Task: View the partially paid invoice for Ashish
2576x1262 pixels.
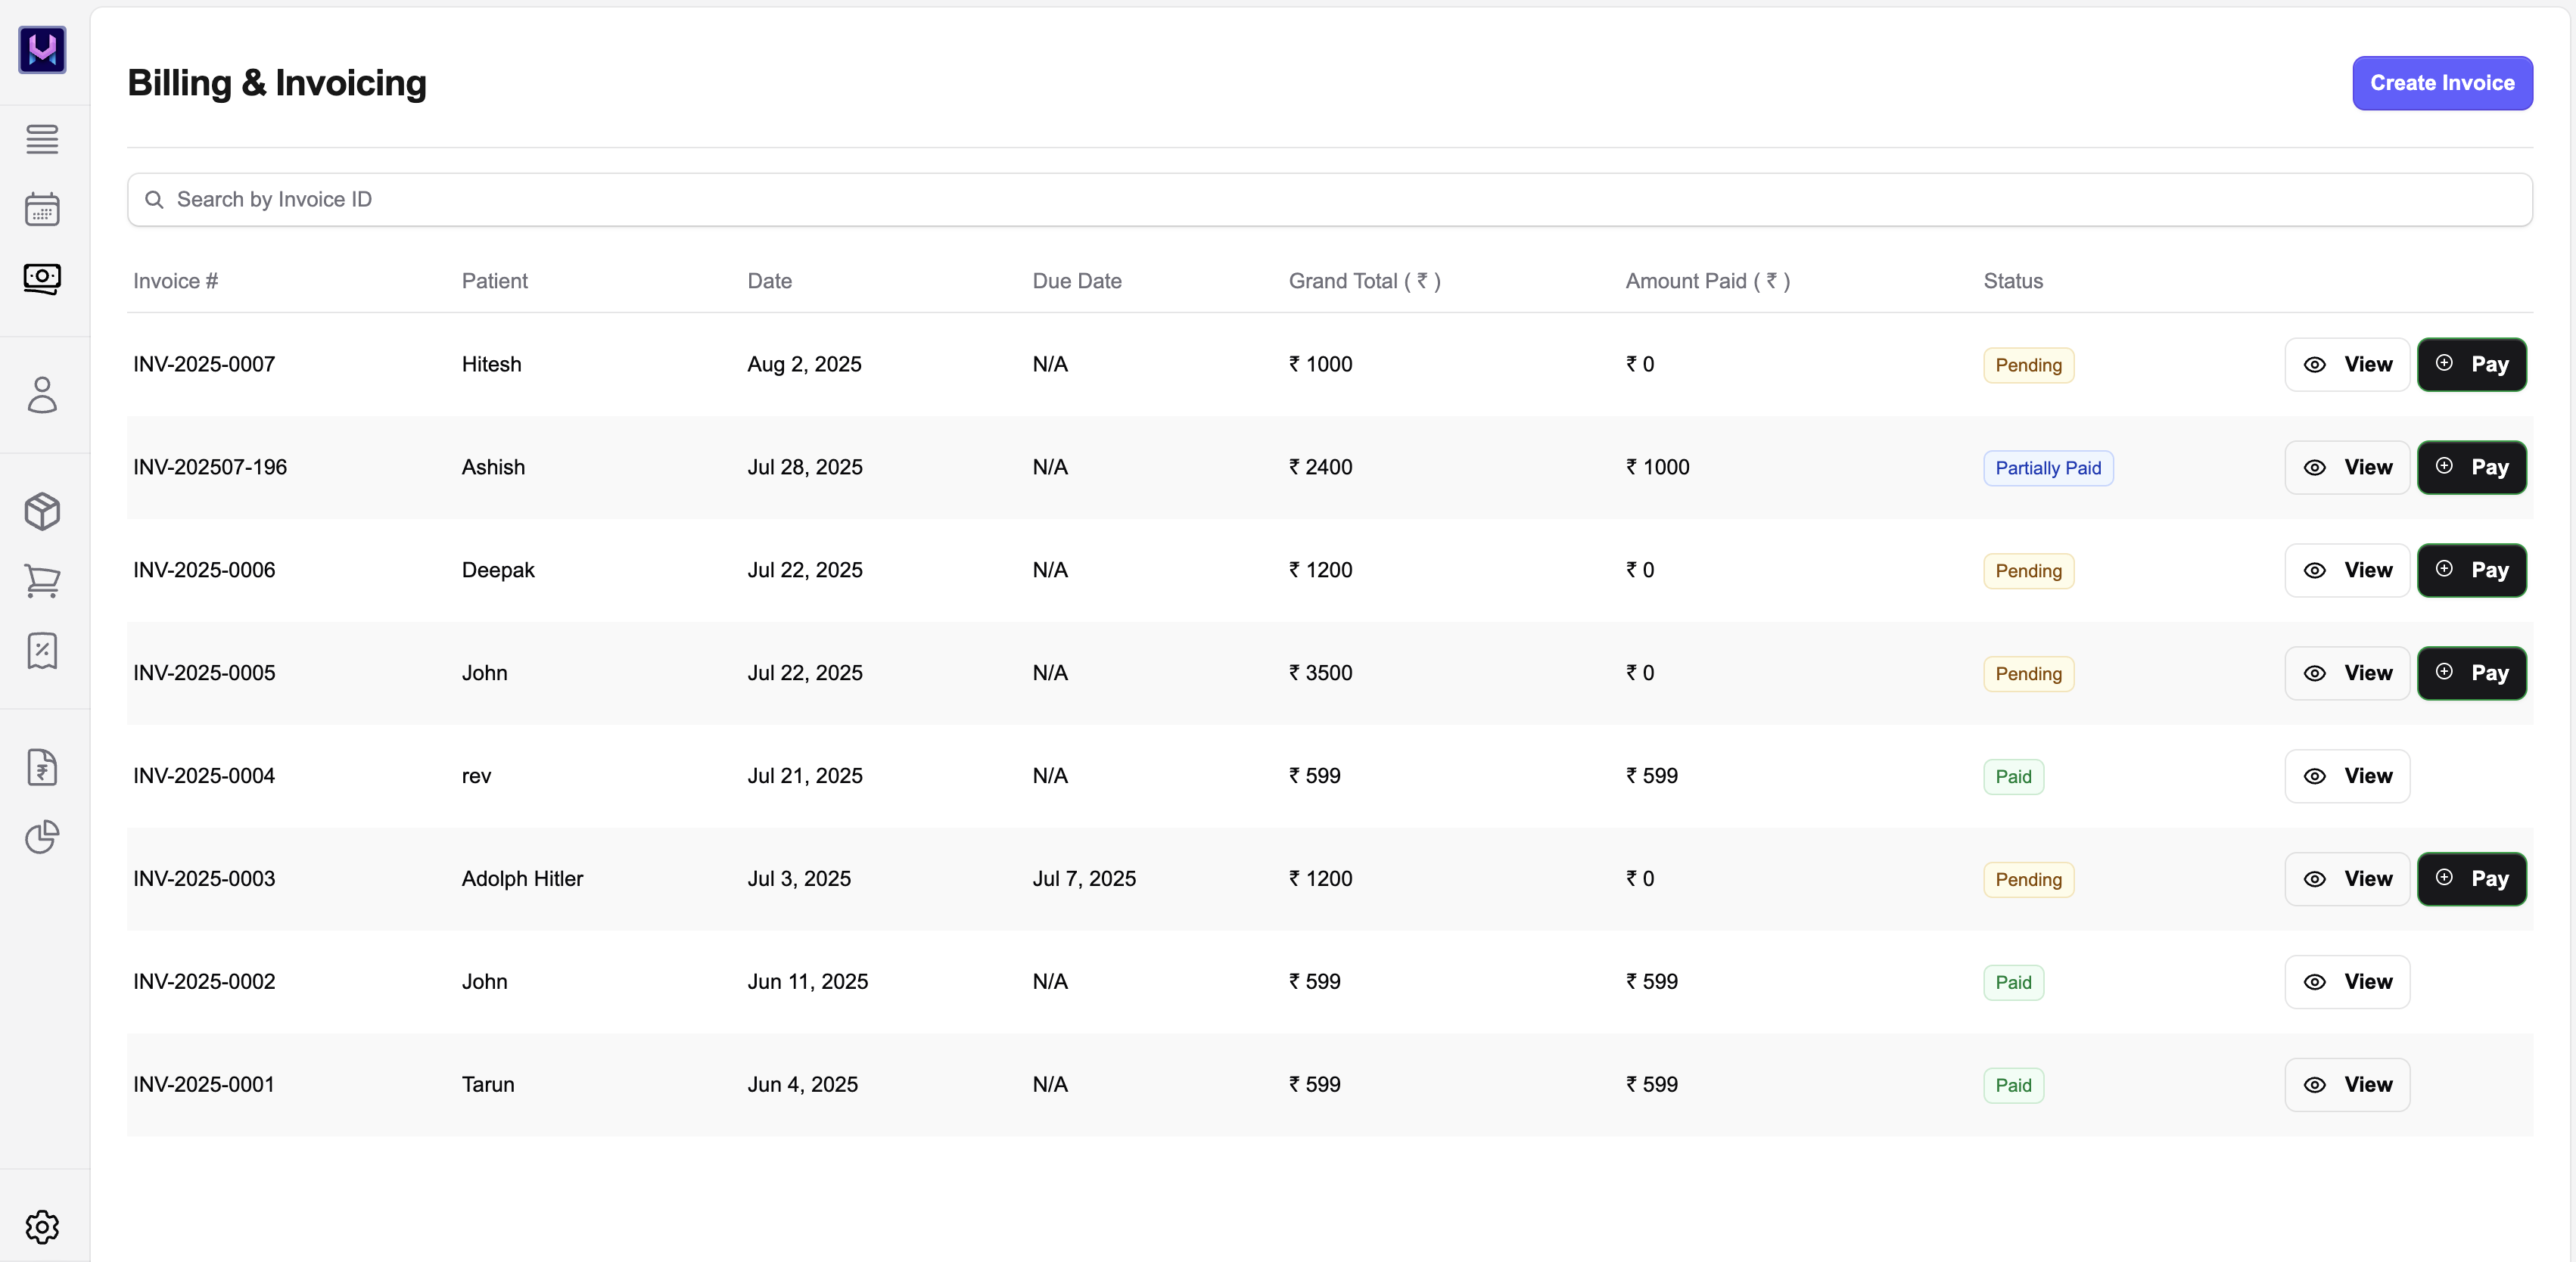Action: (x=2347, y=467)
